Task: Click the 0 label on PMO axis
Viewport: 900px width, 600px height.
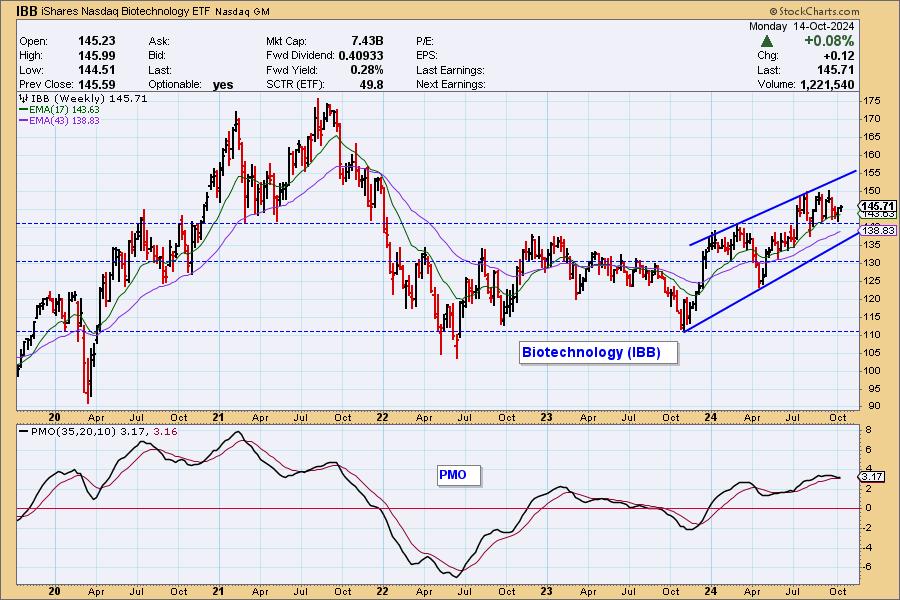Action: [868, 508]
